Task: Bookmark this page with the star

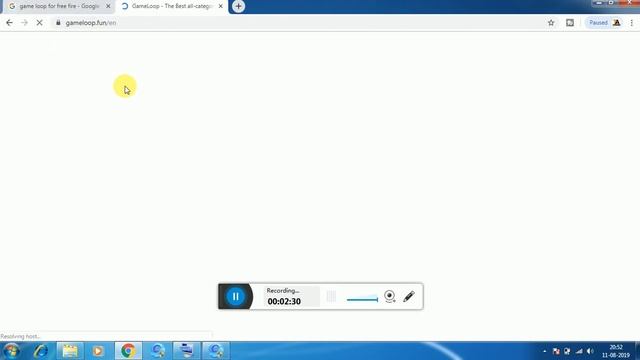Action: 551,23
